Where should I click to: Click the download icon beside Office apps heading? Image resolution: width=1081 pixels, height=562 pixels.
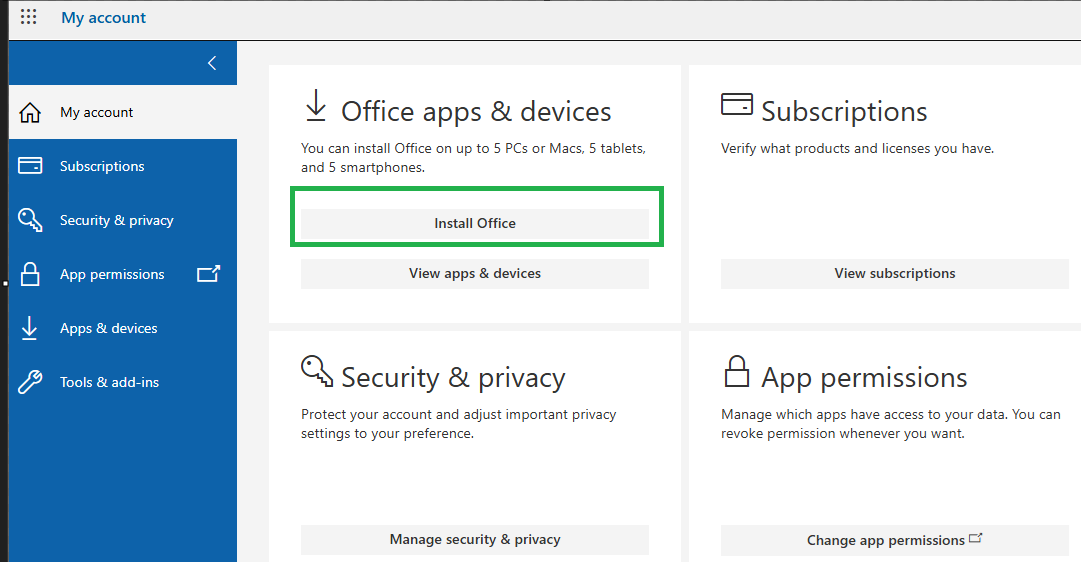coord(316,106)
